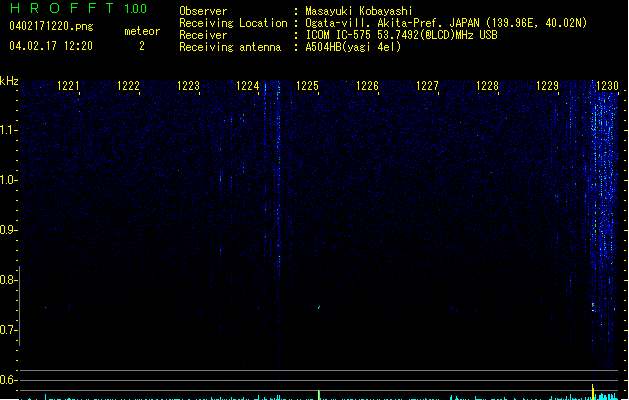Click the 'Receiving Location' field label
Image resolution: width=629 pixels, height=400 pixels.
coord(233,23)
